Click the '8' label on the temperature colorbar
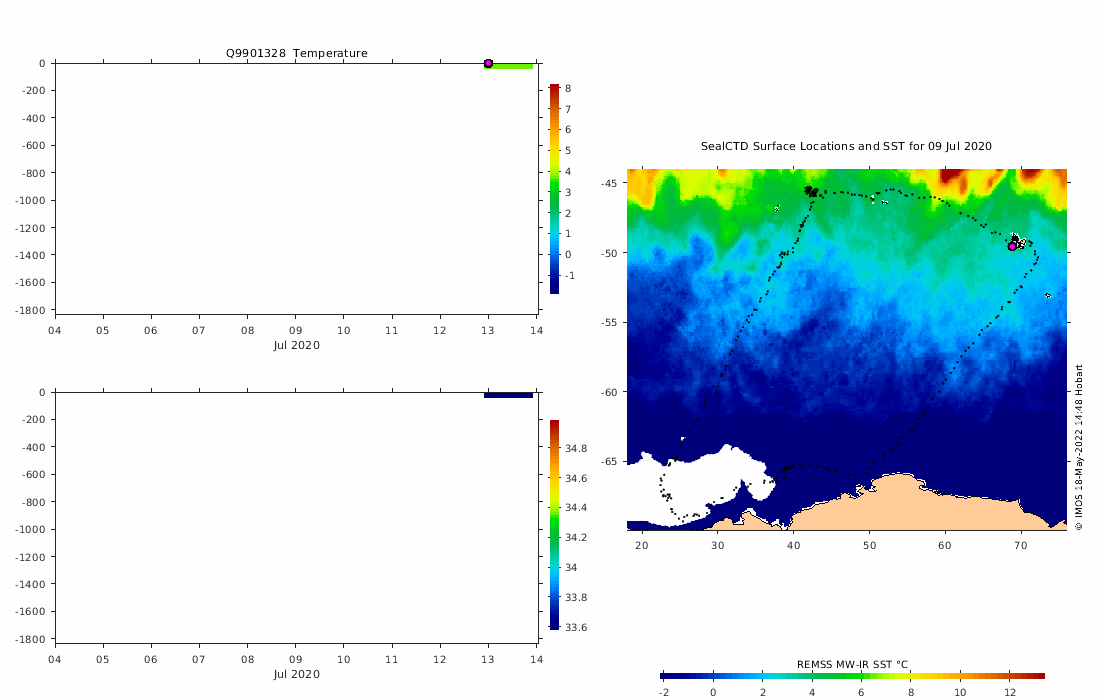 click(568, 88)
